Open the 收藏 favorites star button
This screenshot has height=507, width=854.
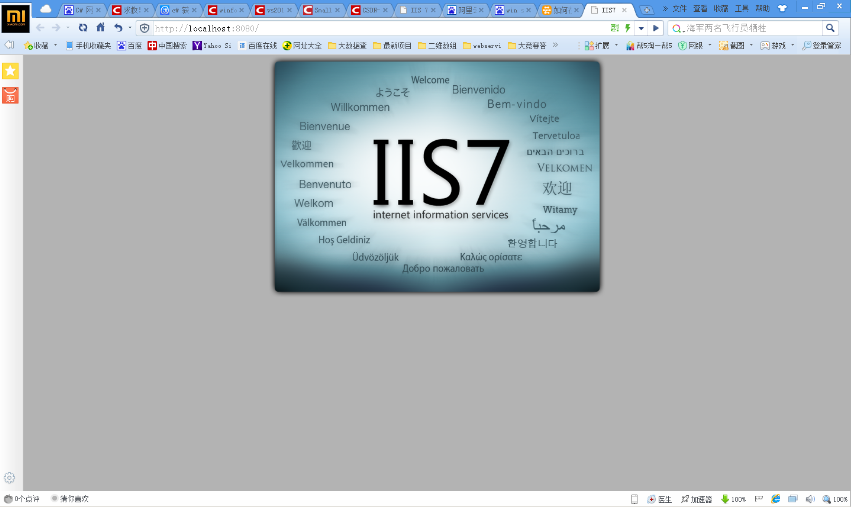point(36,46)
